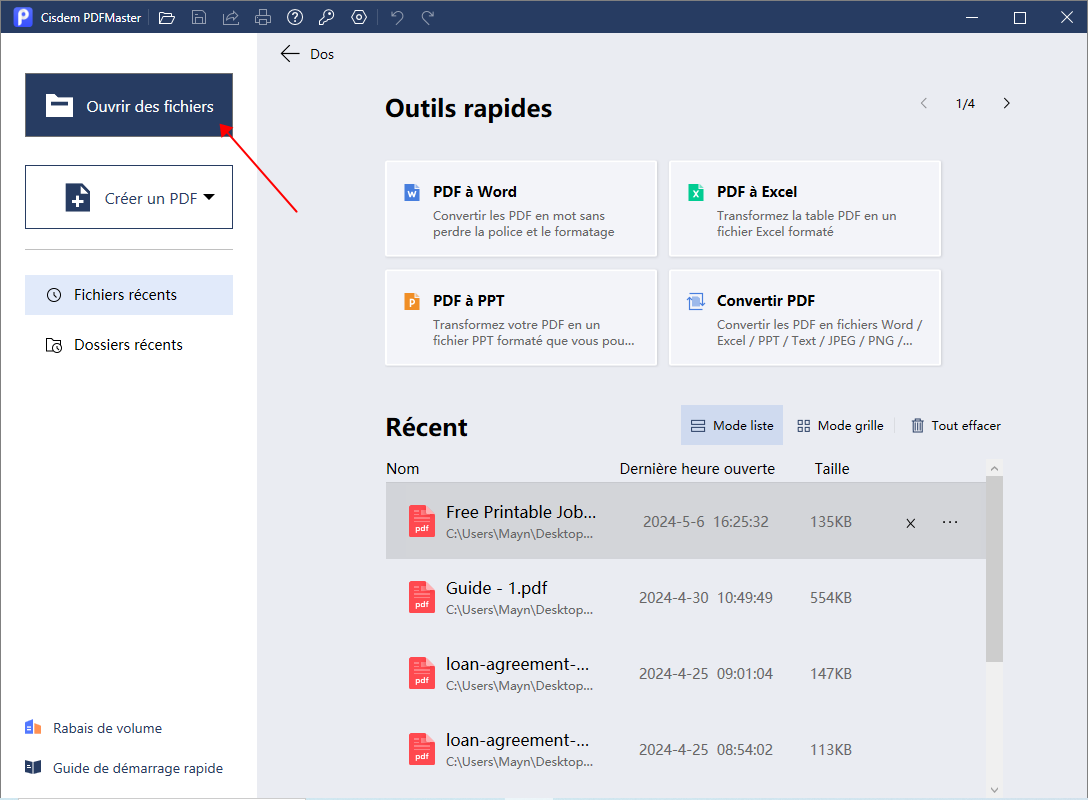Click the recent list scrollbar thumb
This screenshot has height=800, width=1088.
994,569
